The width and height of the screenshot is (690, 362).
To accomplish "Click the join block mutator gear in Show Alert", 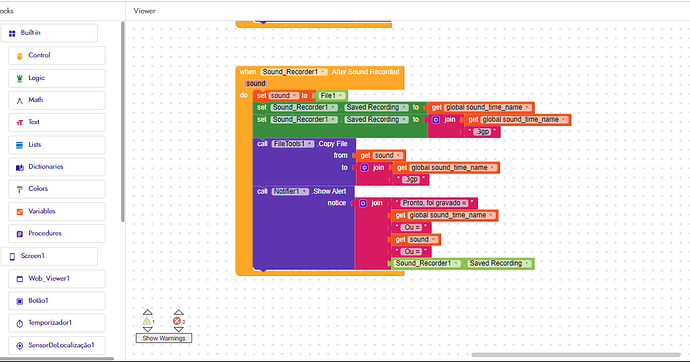I will point(363,203).
